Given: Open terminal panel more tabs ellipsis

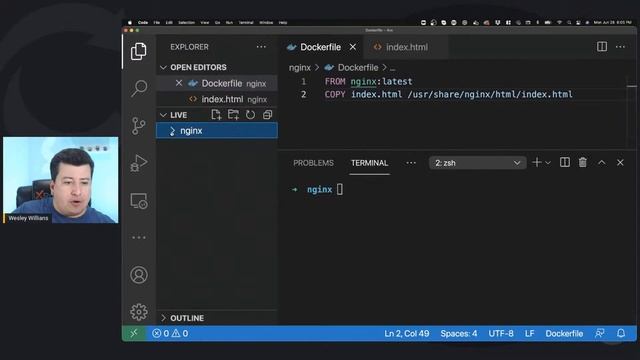Looking at the screenshot, I should tap(411, 163).
